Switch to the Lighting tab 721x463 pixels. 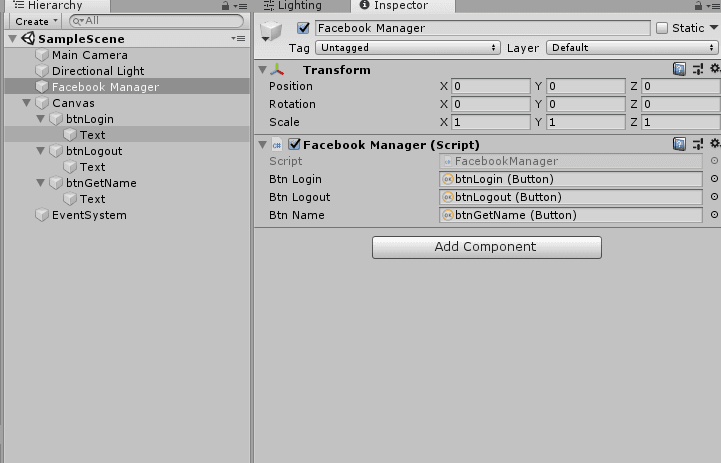[x=293, y=6]
